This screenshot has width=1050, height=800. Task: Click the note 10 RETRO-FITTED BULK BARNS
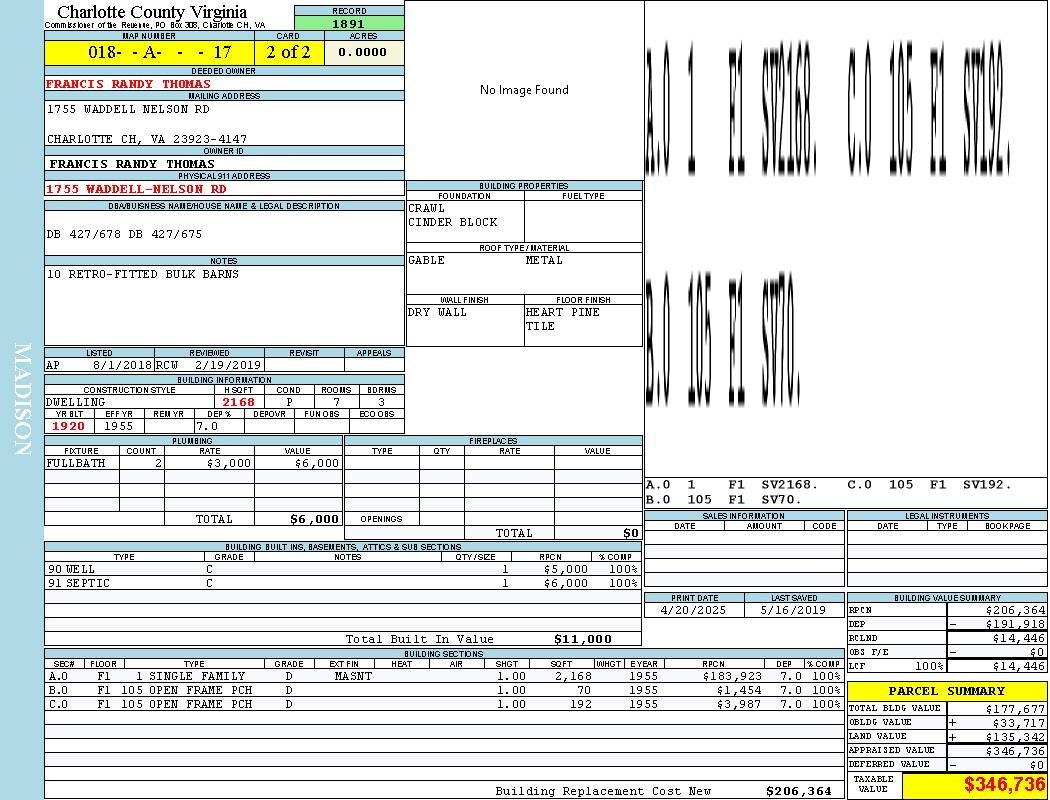click(x=143, y=274)
